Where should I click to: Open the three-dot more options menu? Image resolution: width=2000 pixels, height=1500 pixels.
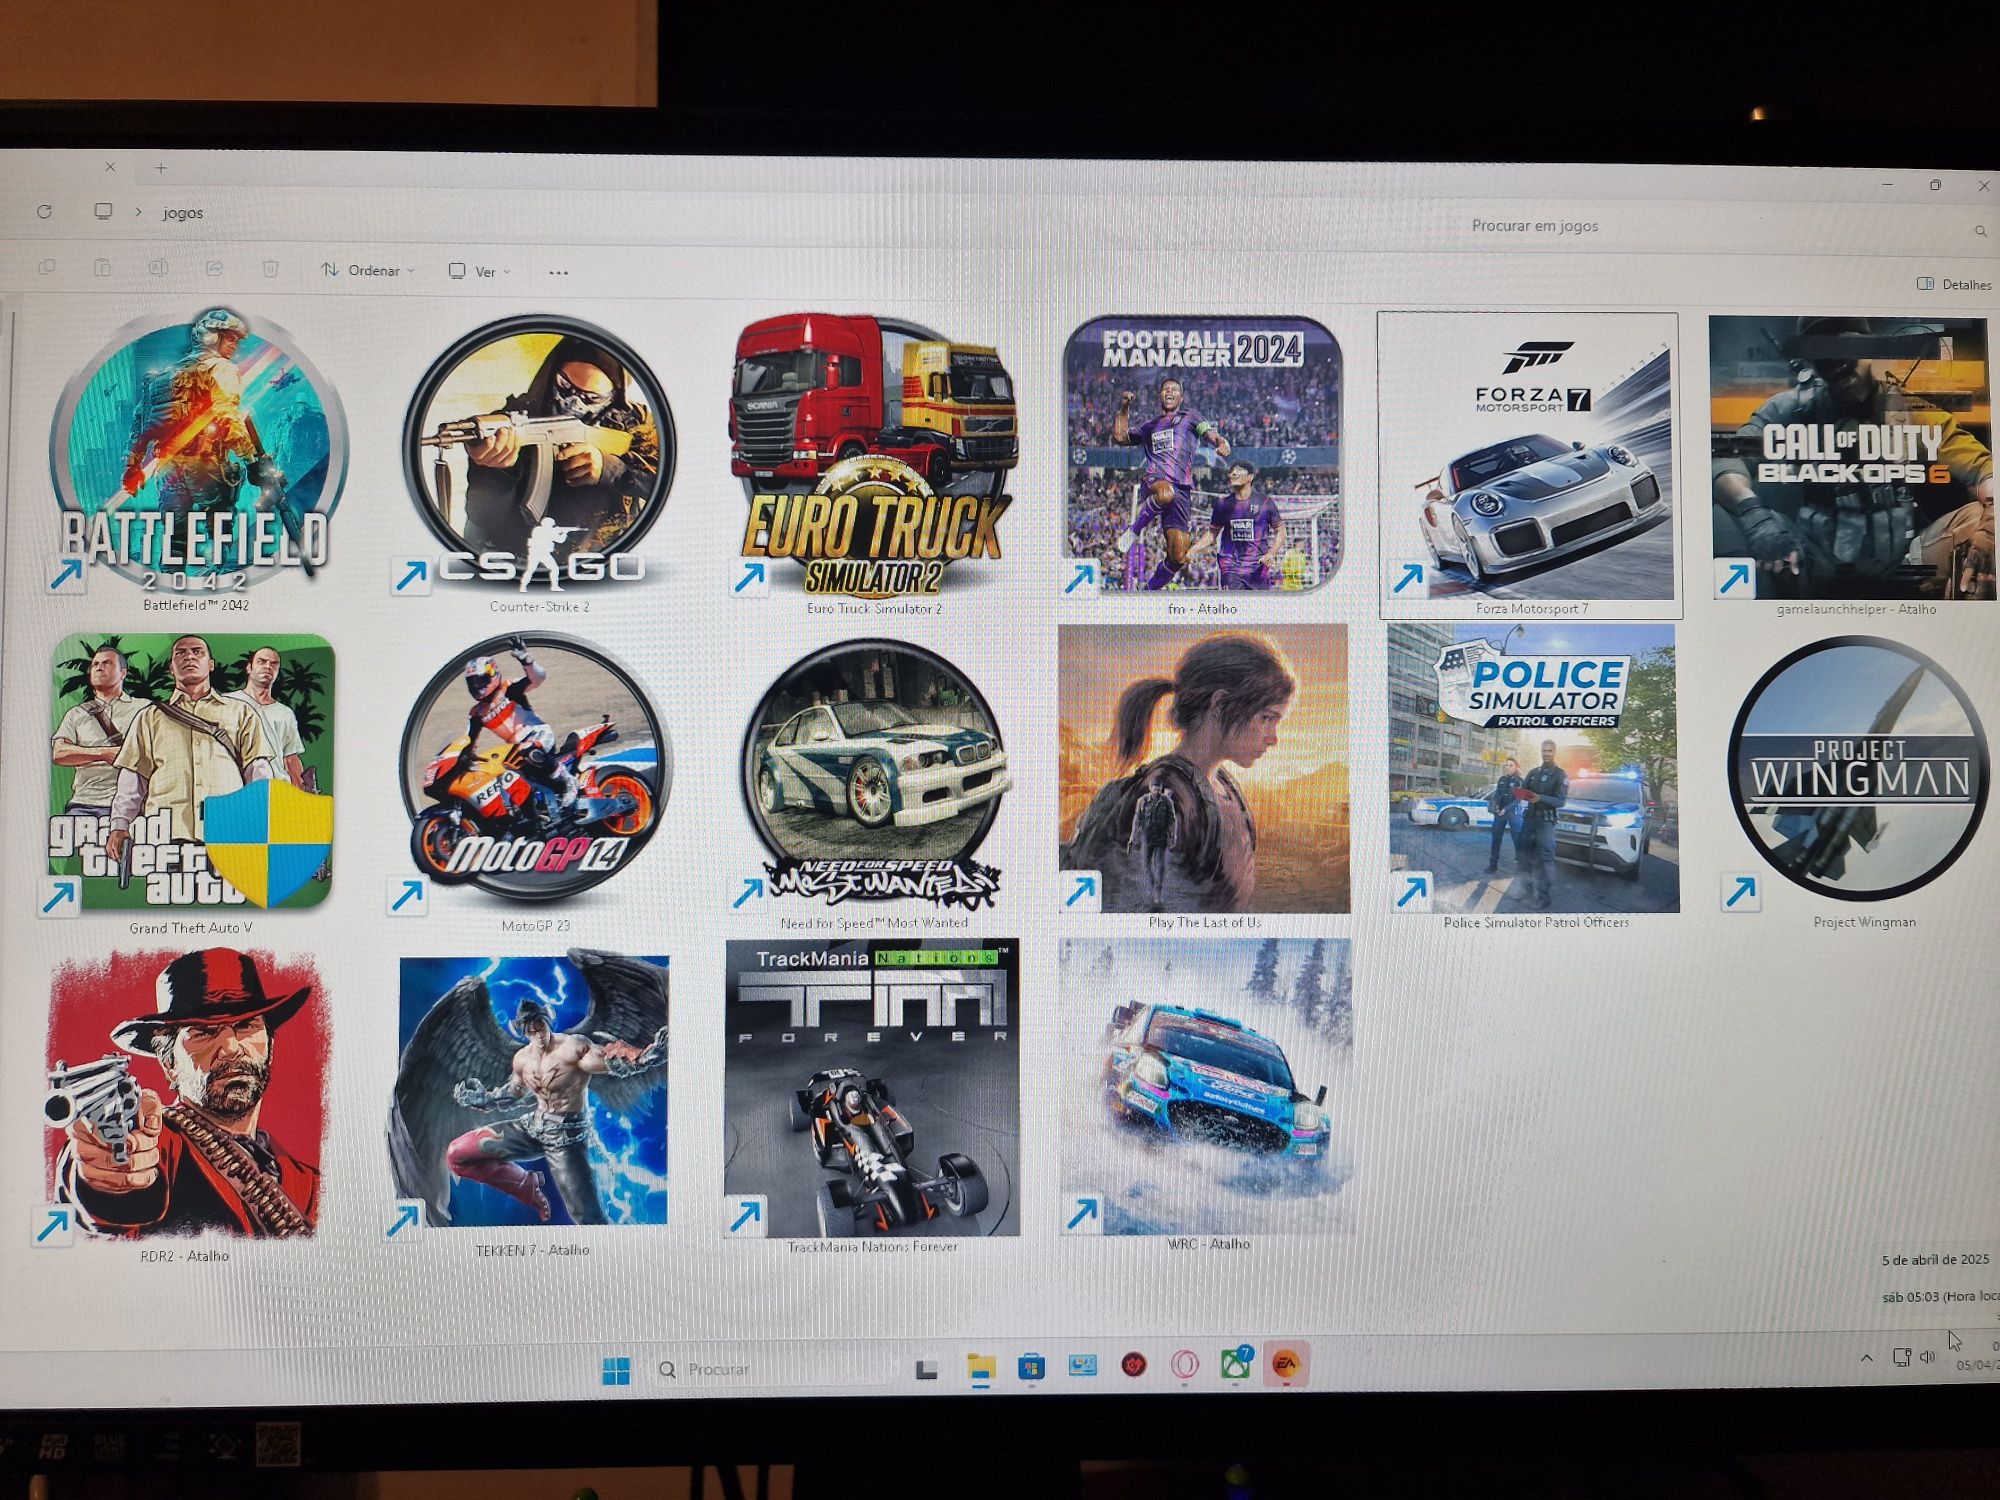click(558, 272)
